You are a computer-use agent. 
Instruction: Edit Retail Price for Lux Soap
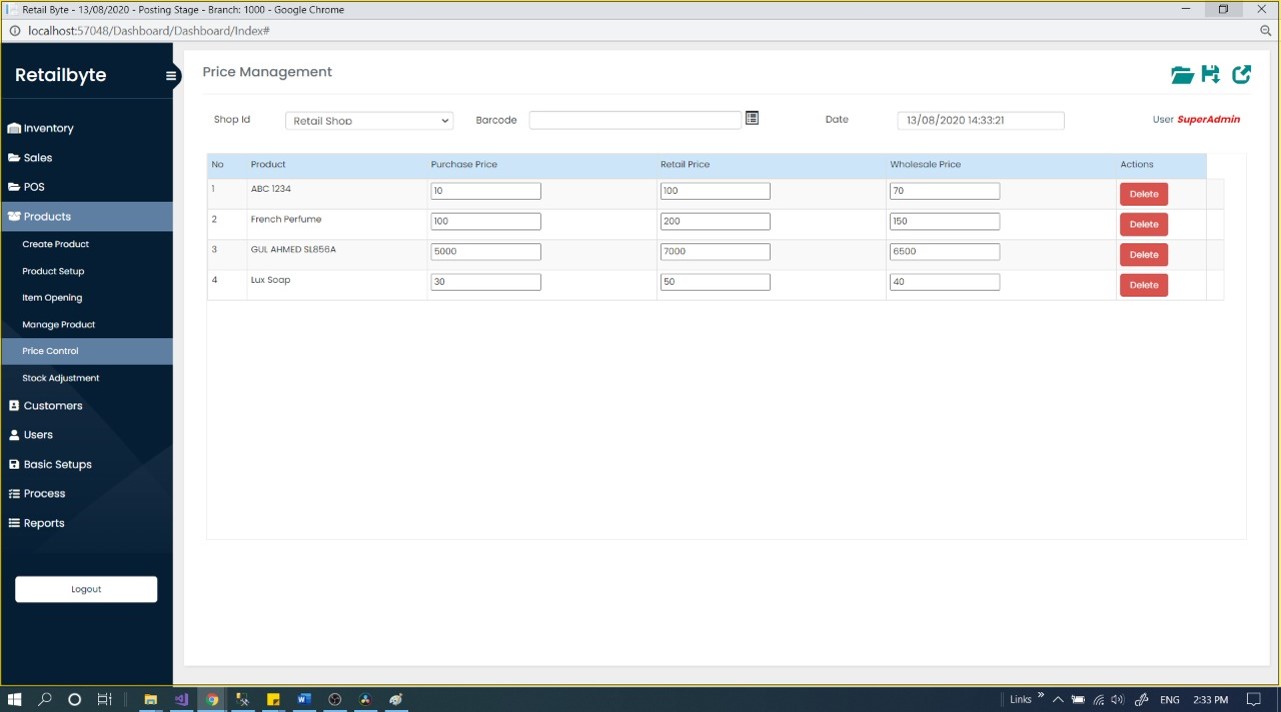click(715, 282)
